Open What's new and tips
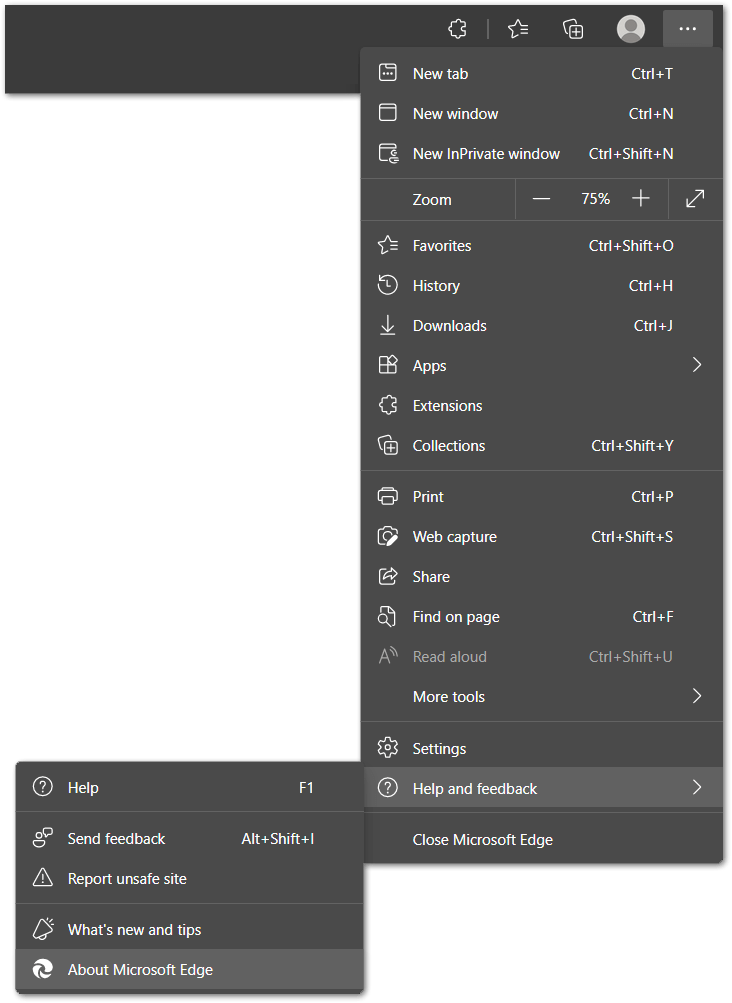 189,929
